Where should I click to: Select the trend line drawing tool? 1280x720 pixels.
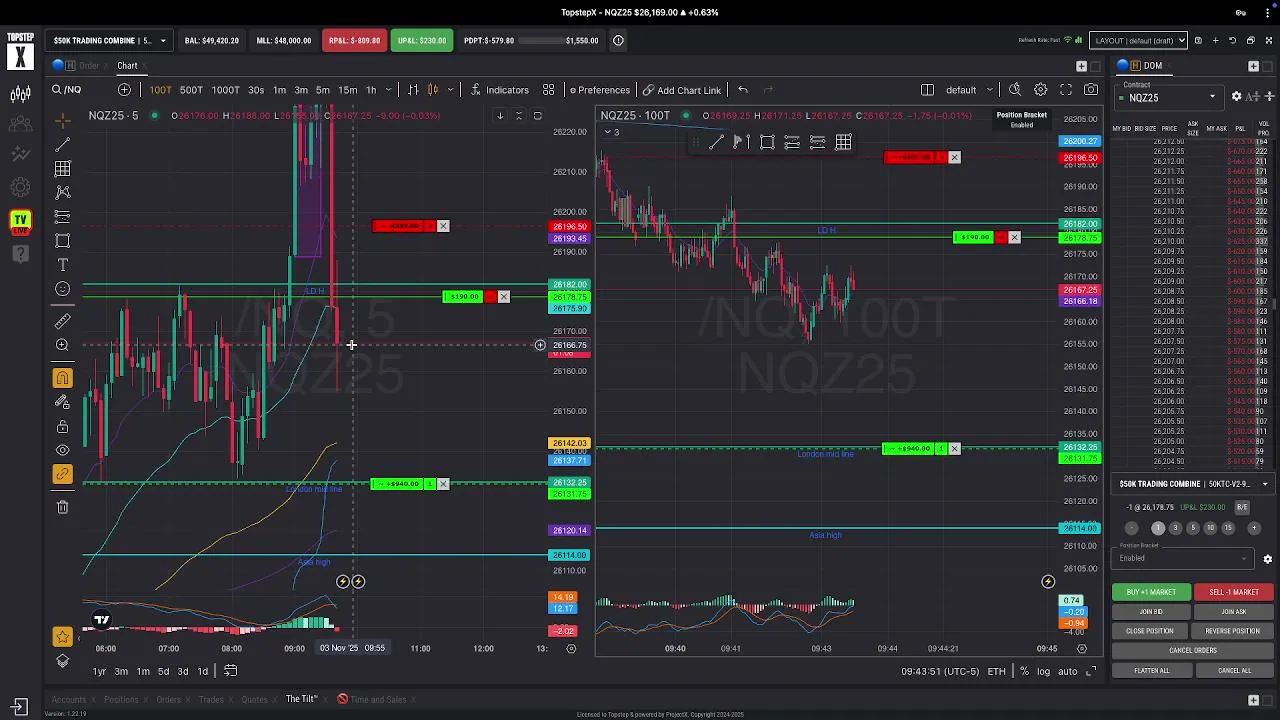click(x=62, y=145)
